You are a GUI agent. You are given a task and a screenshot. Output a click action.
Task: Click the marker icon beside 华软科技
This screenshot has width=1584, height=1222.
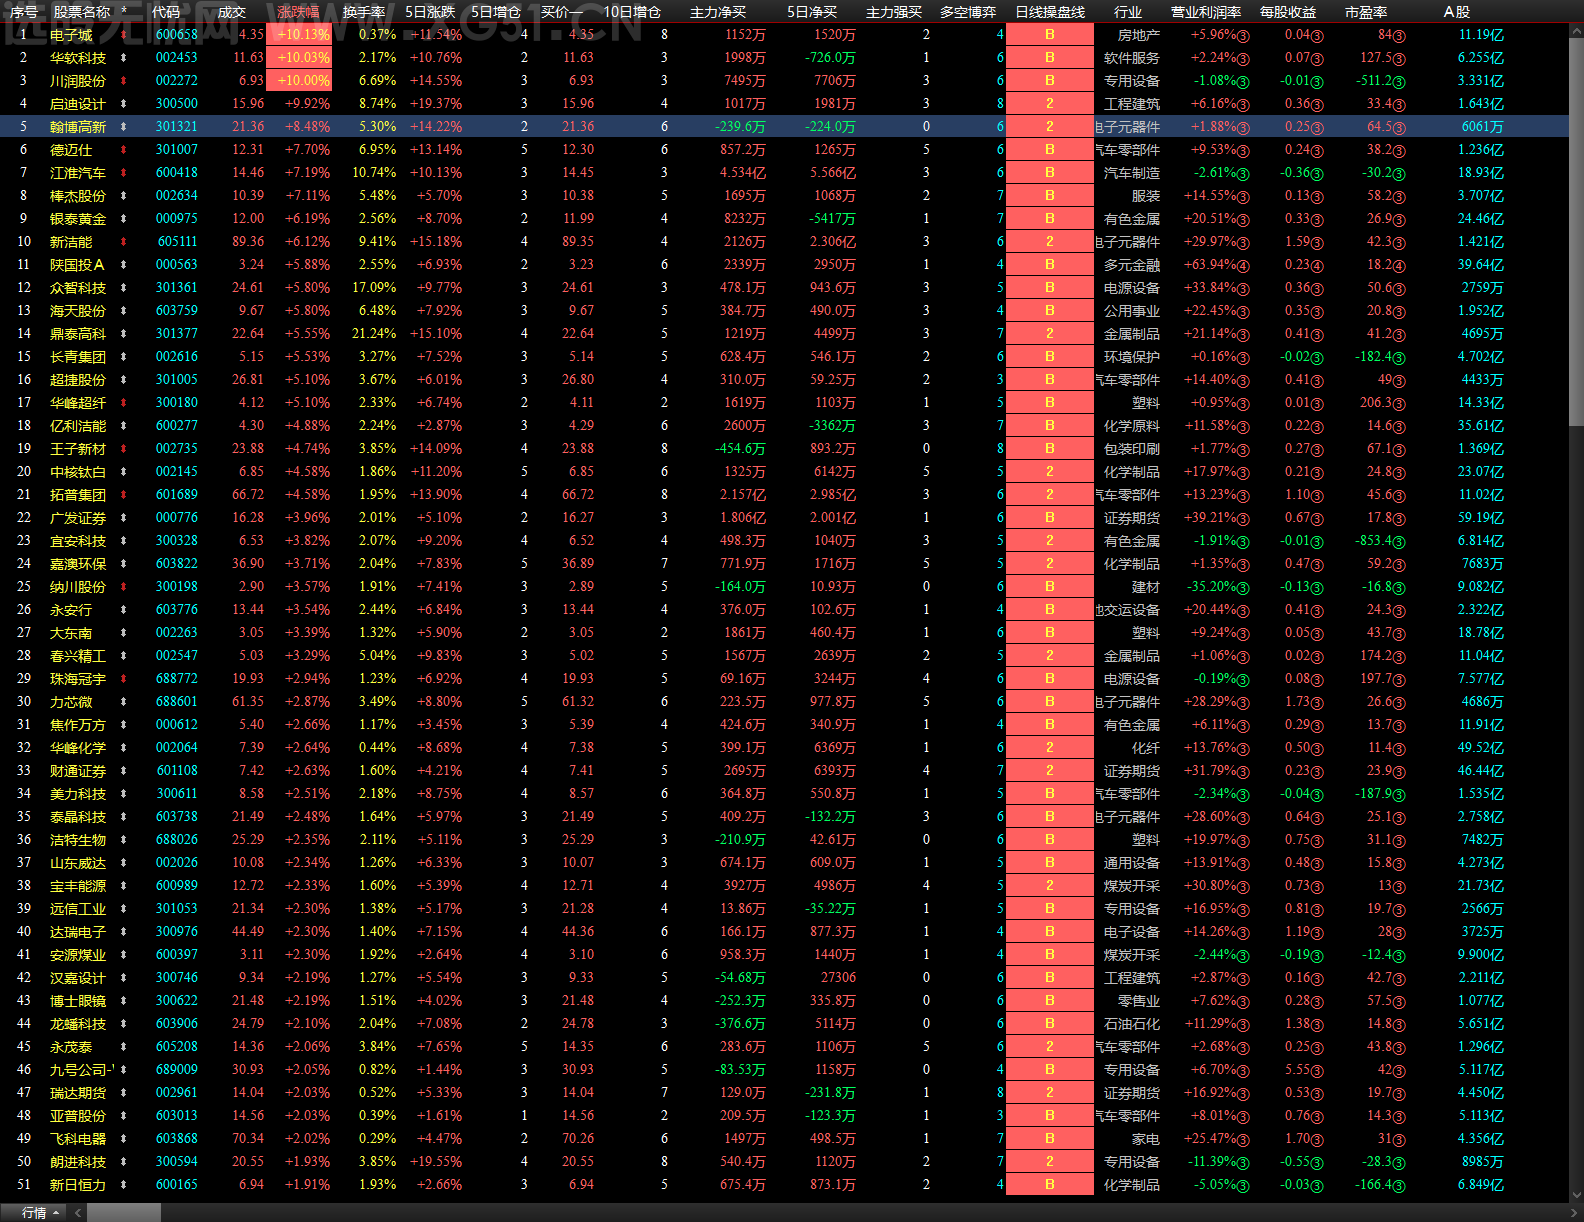coord(124,58)
